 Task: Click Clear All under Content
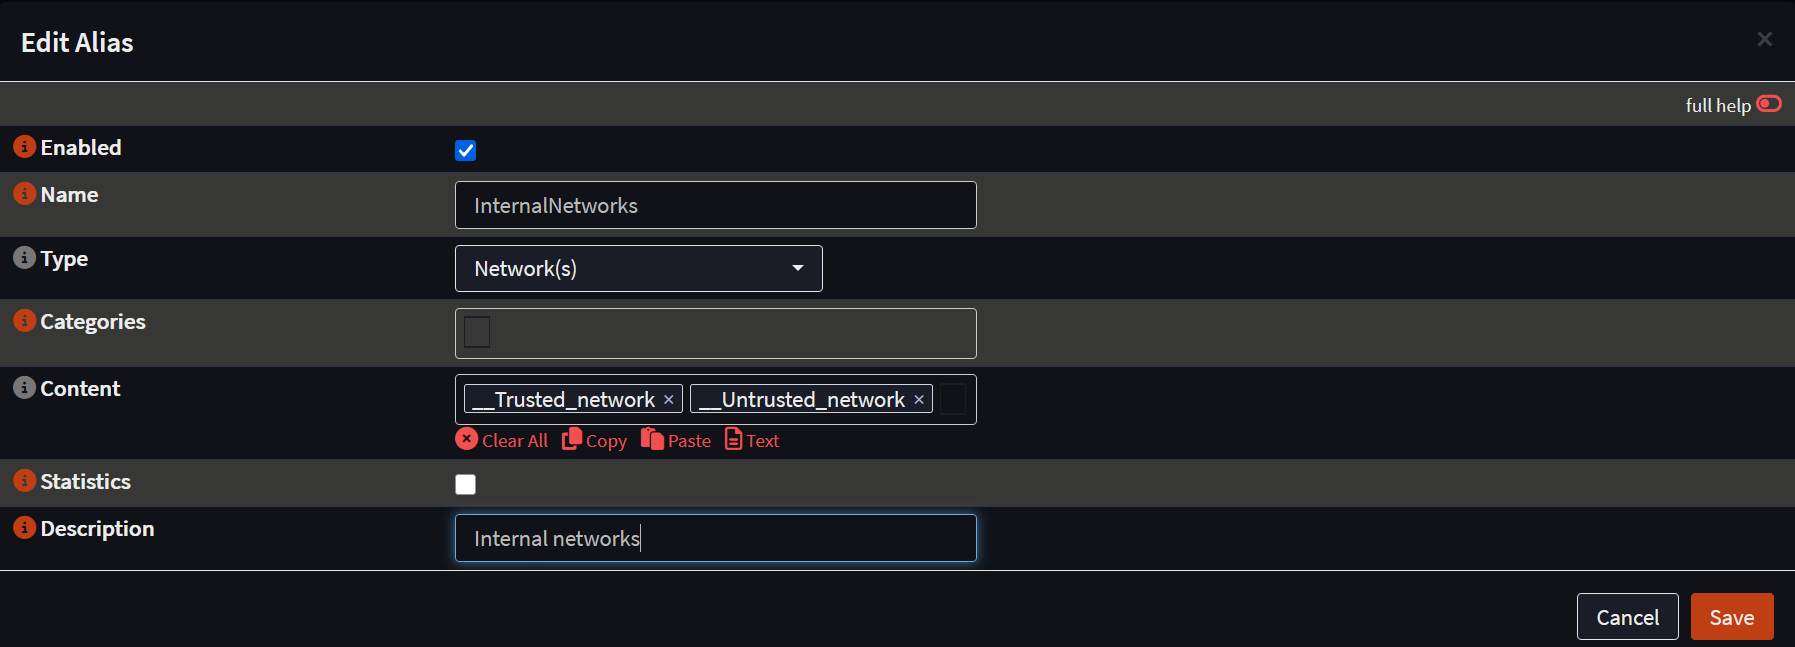tap(502, 441)
